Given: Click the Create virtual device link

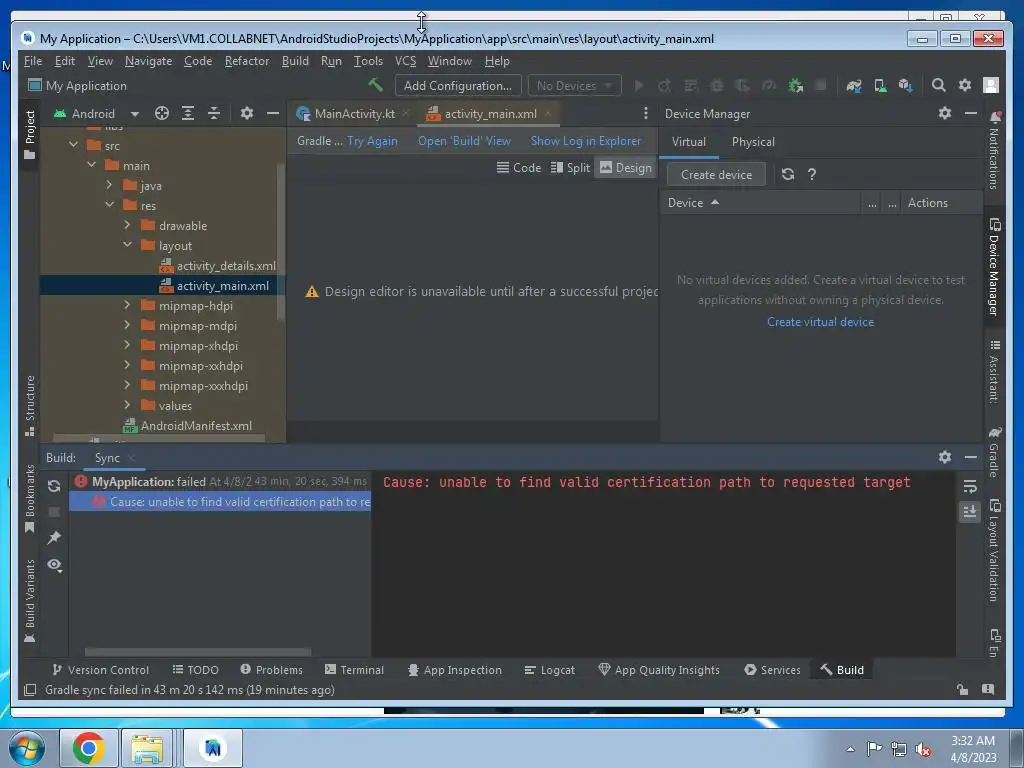Looking at the screenshot, I should [820, 321].
